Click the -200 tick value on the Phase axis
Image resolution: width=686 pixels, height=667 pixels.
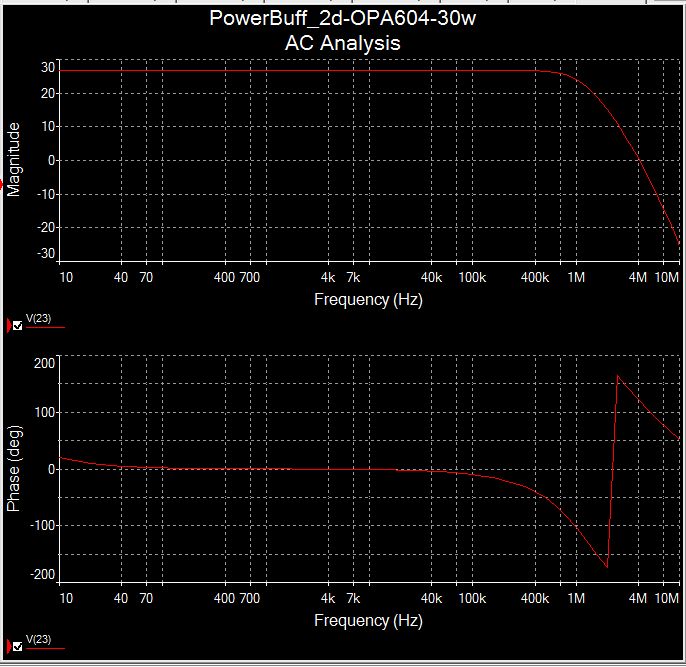42,574
